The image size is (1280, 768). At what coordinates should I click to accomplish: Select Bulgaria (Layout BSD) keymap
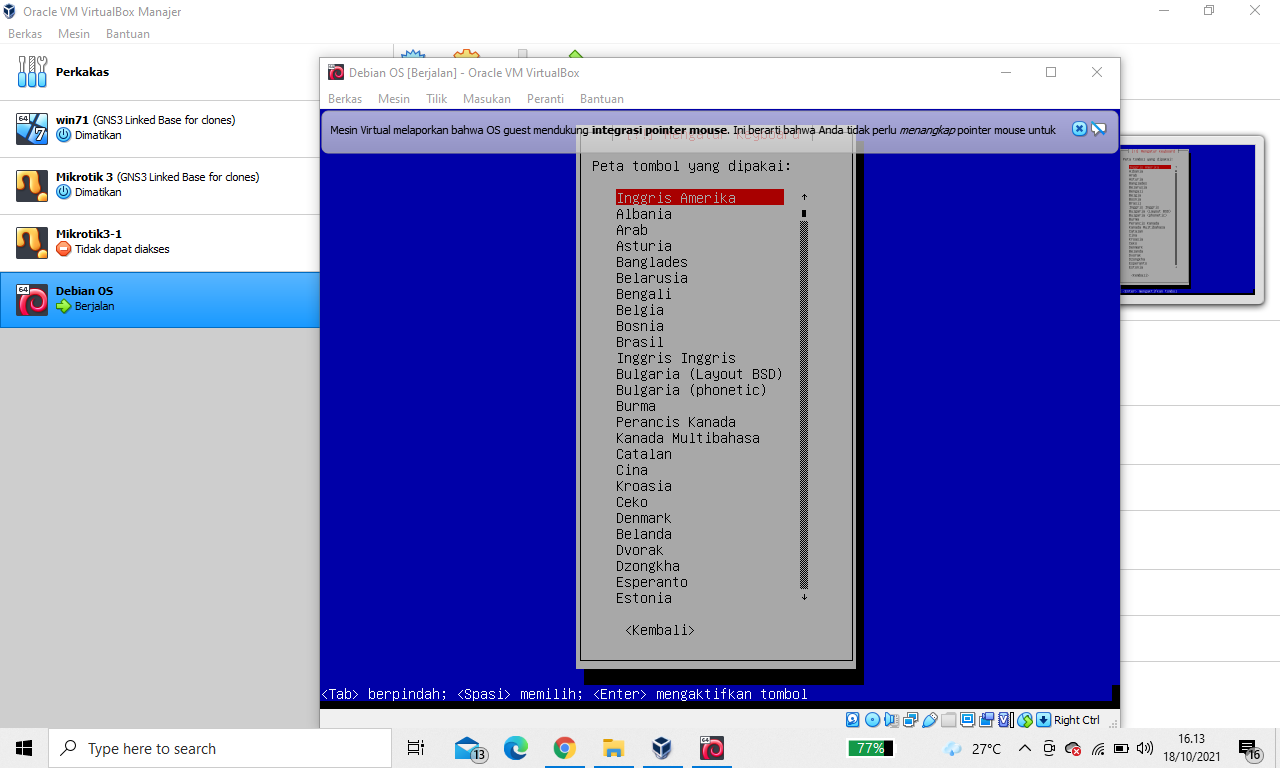pos(699,374)
